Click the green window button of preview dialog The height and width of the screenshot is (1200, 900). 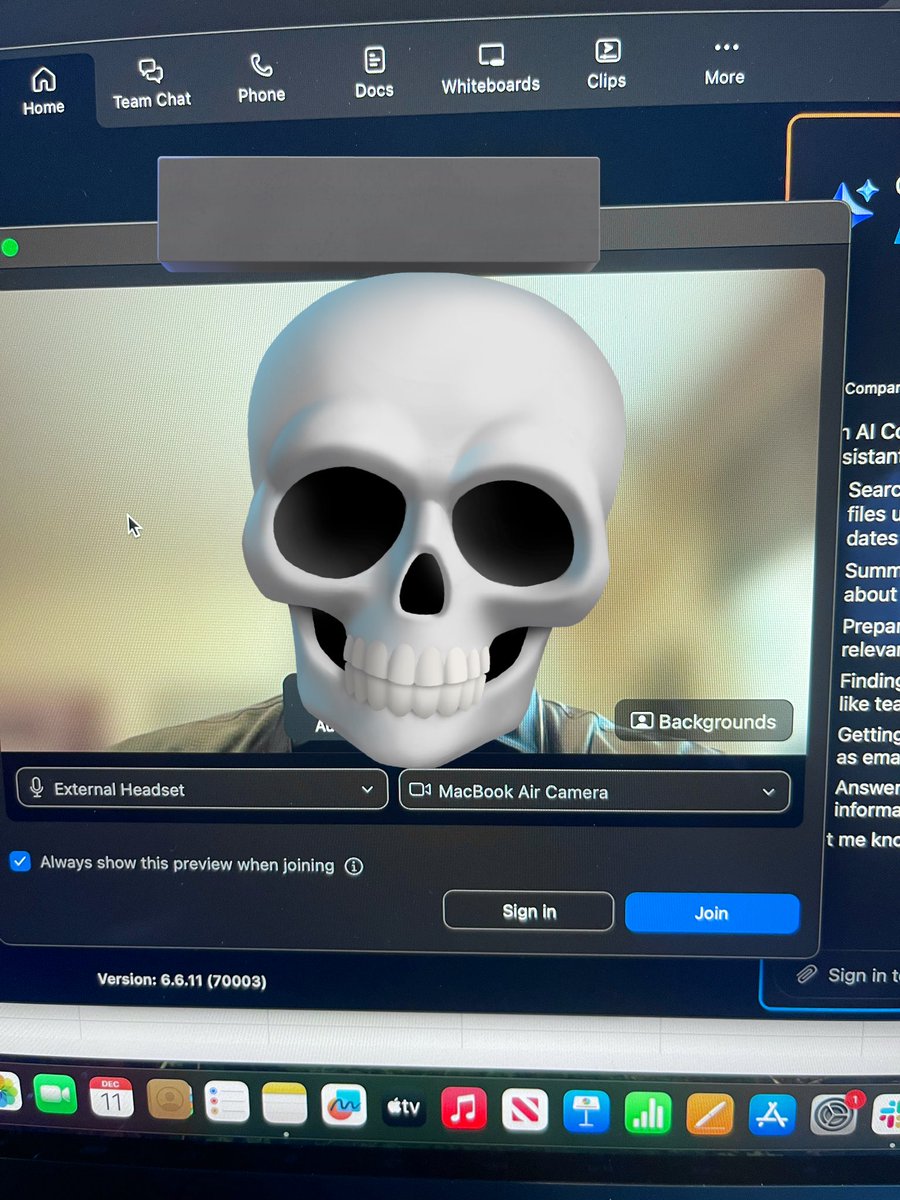click(x=10, y=247)
